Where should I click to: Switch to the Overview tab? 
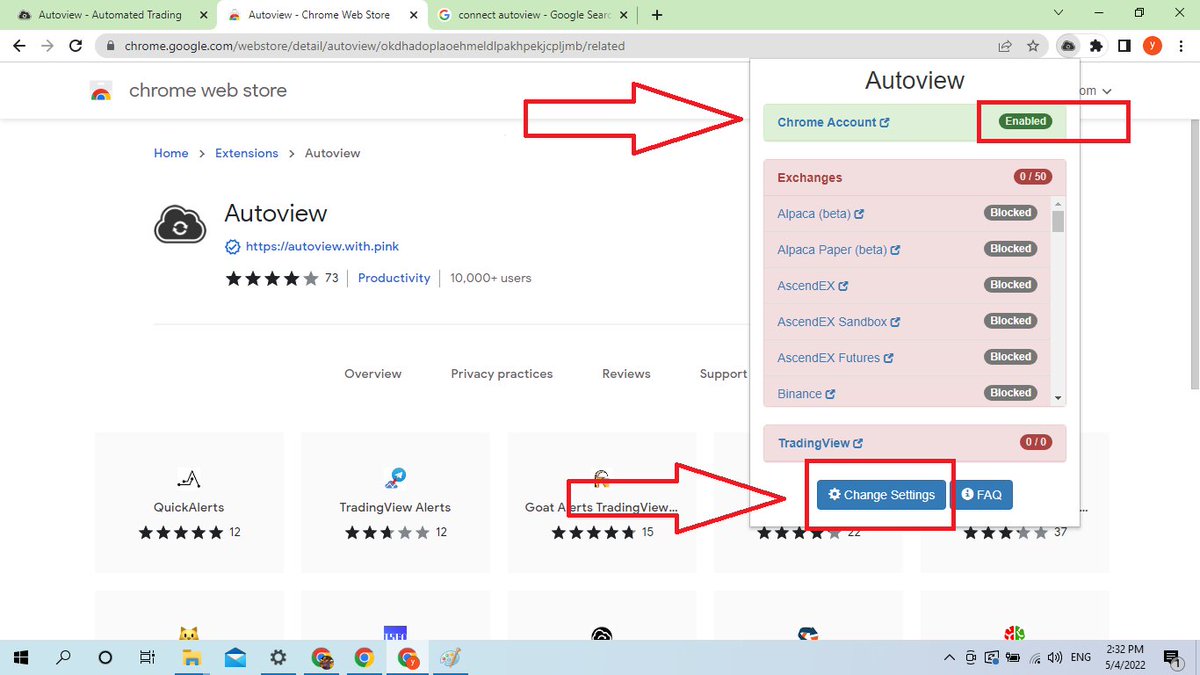pos(373,374)
